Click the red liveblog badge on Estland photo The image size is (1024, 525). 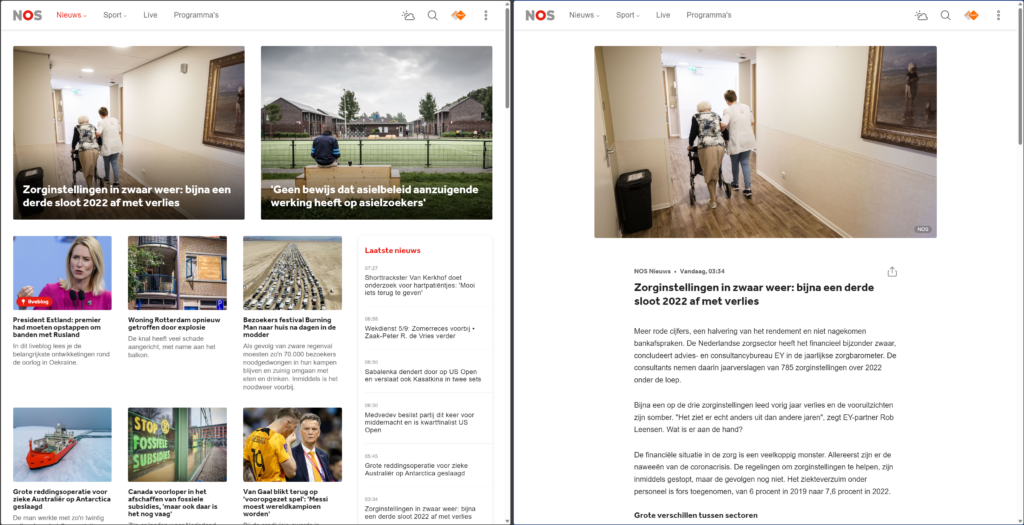coord(35,302)
